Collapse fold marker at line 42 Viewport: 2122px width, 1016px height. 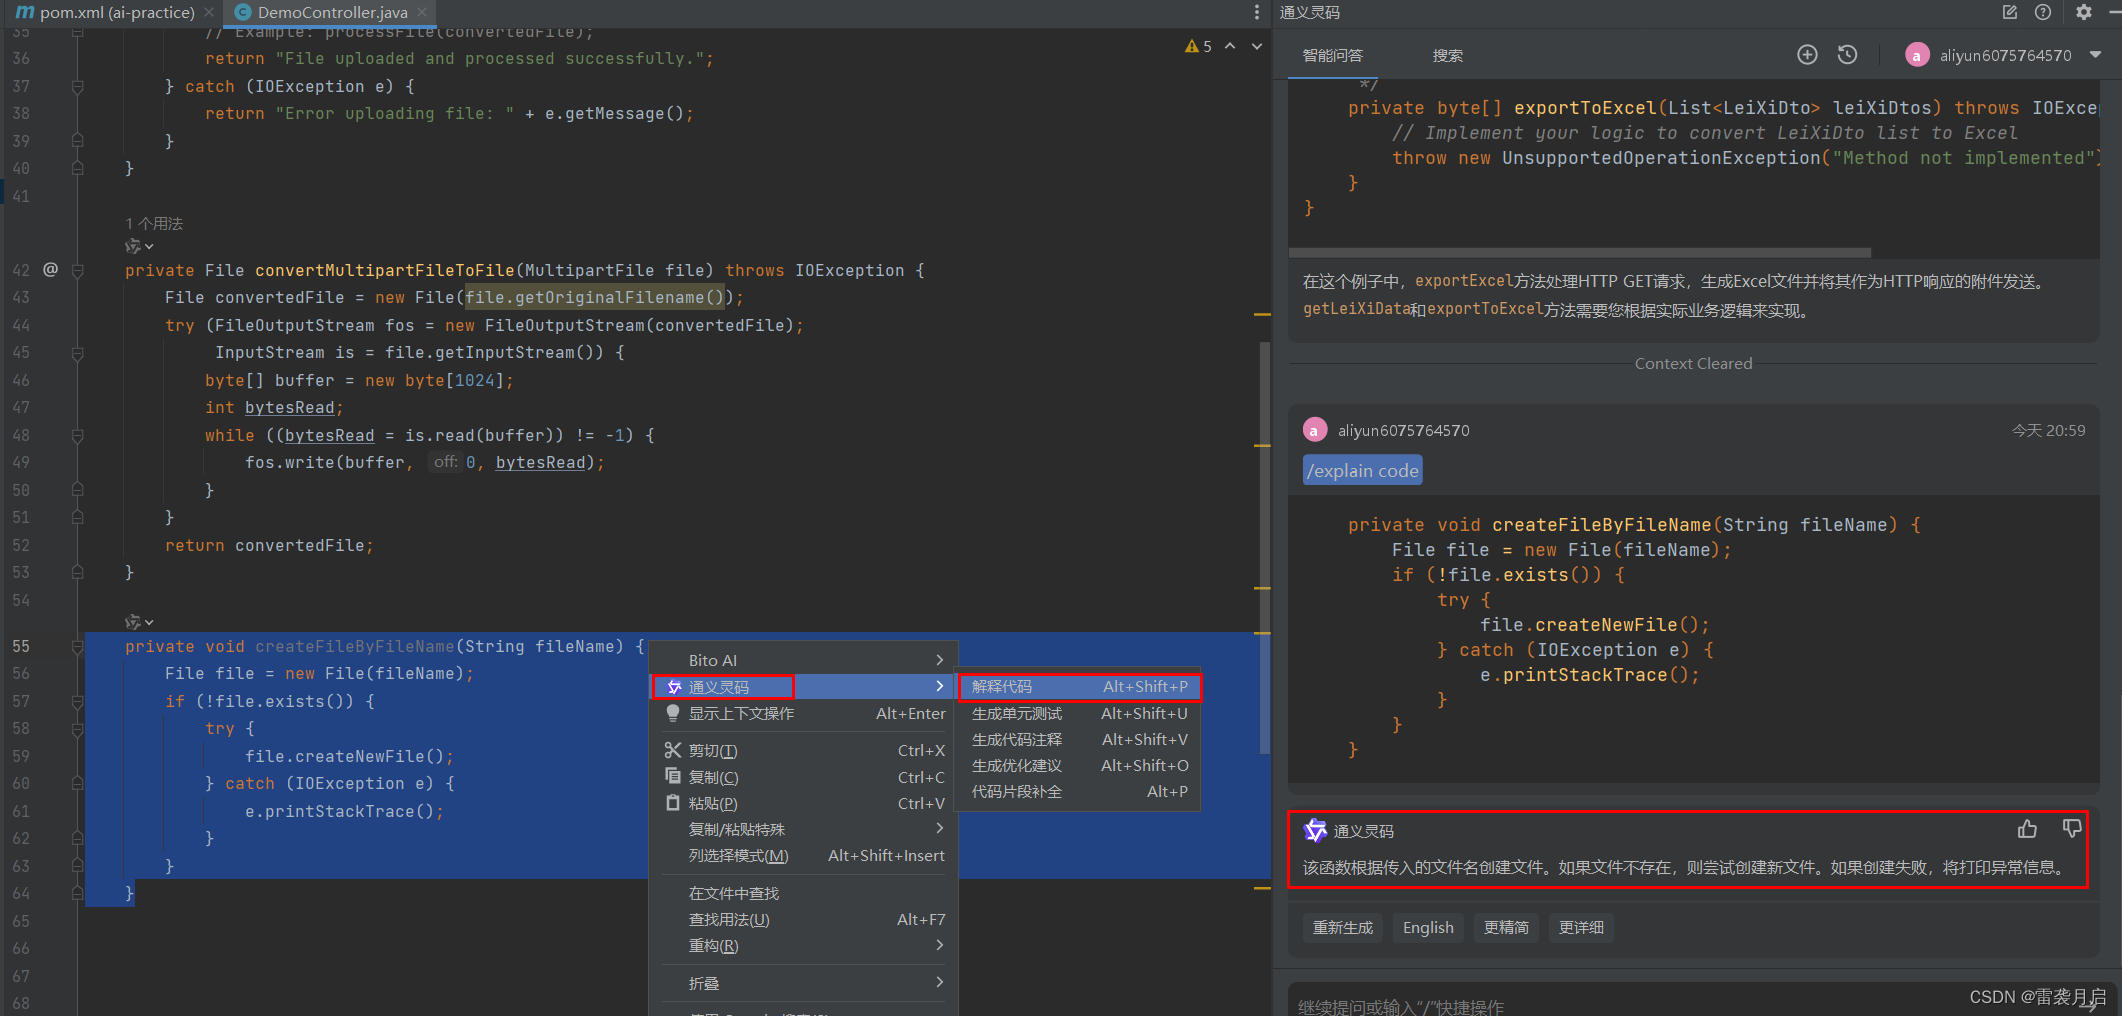77,270
